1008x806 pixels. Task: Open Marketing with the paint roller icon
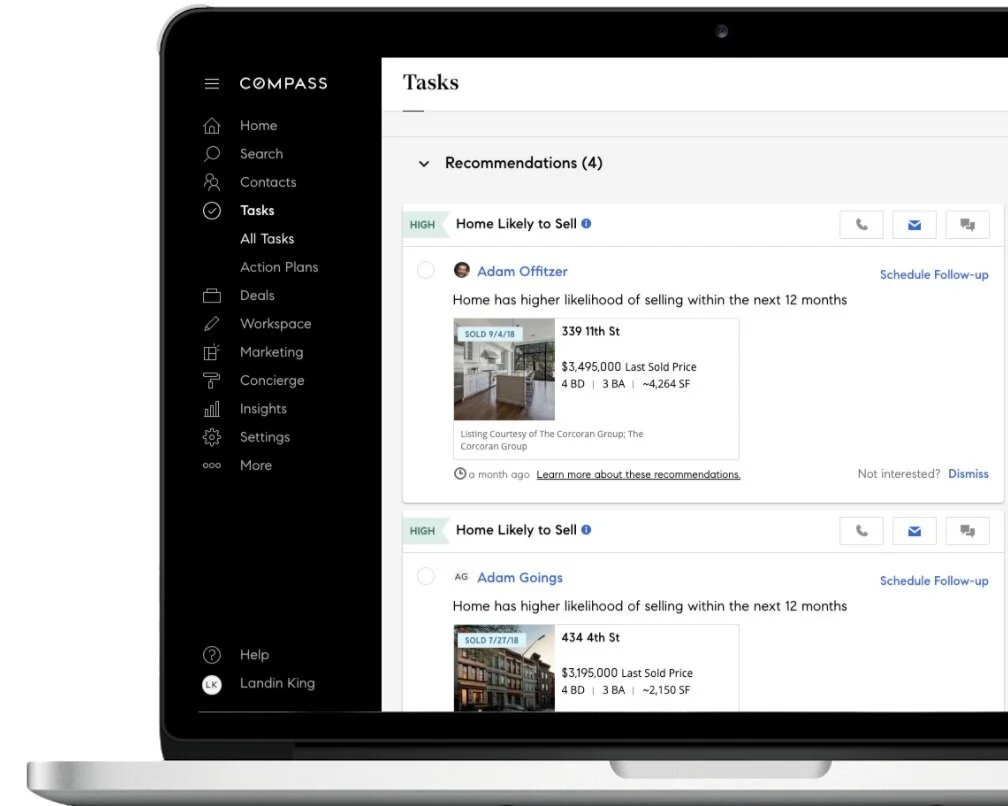211,352
